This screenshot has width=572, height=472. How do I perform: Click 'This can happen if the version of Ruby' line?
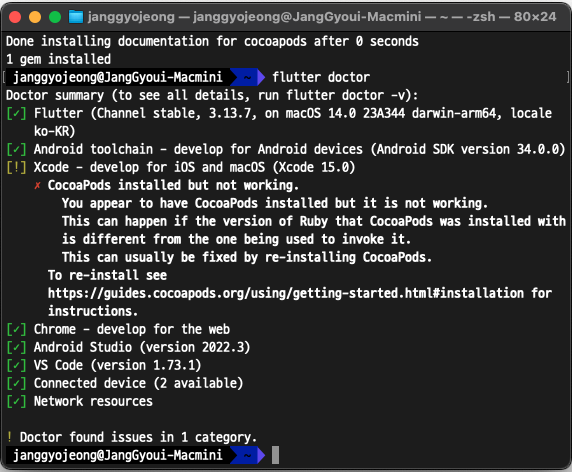[313, 221]
